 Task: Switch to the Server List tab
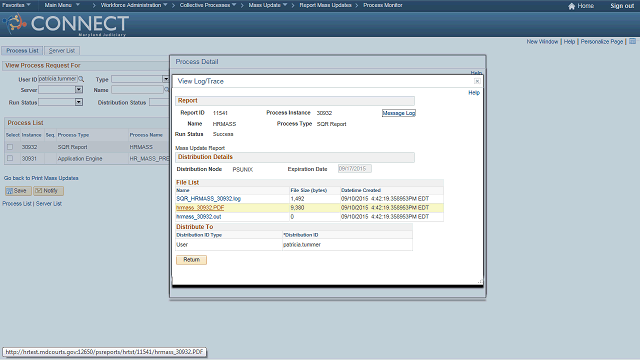click(62, 51)
